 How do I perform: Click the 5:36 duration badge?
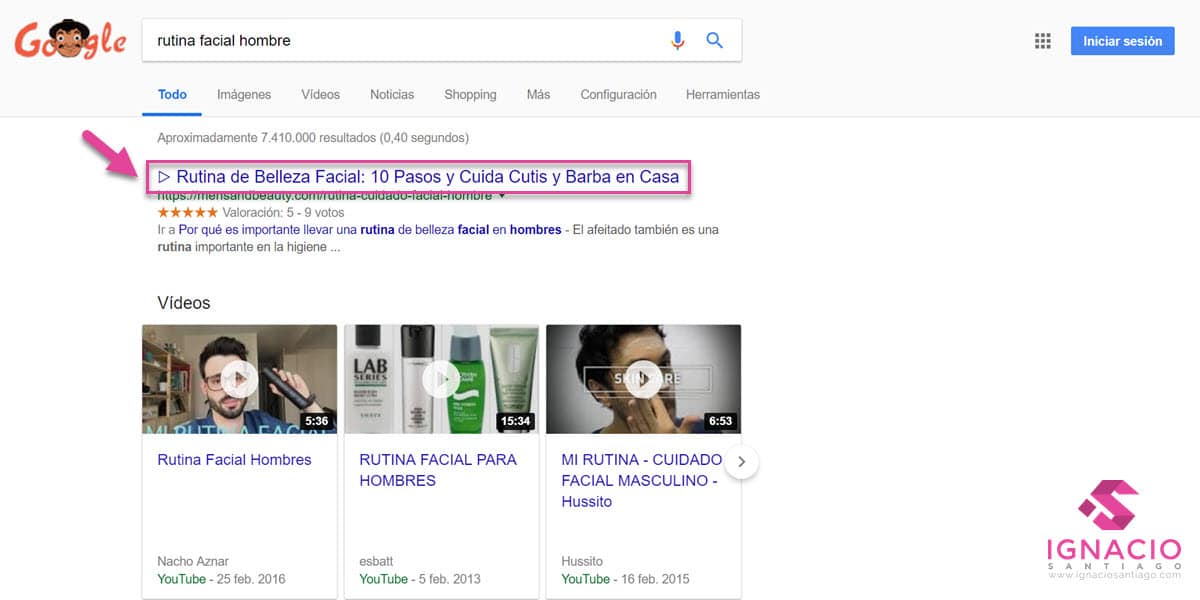[317, 421]
